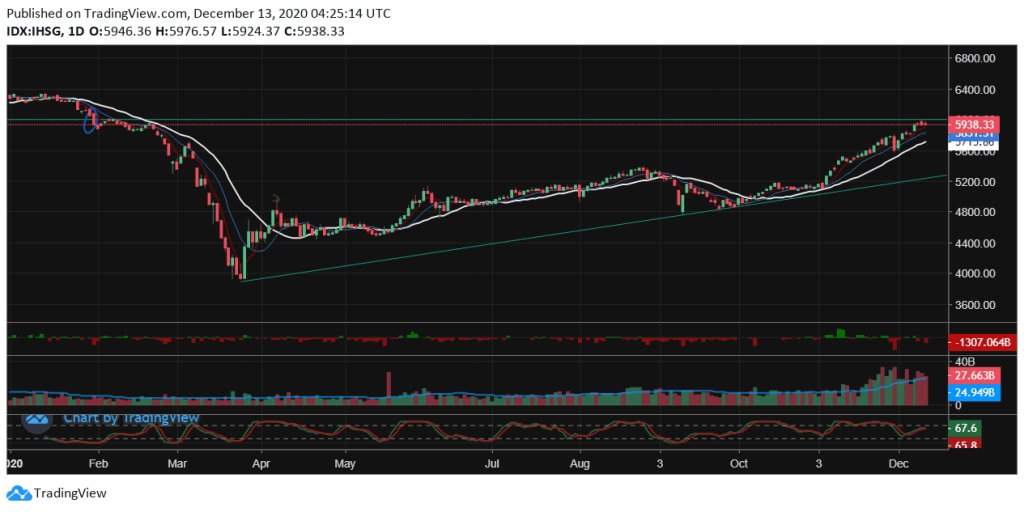Click the 3600.00 level on price axis

(973, 305)
